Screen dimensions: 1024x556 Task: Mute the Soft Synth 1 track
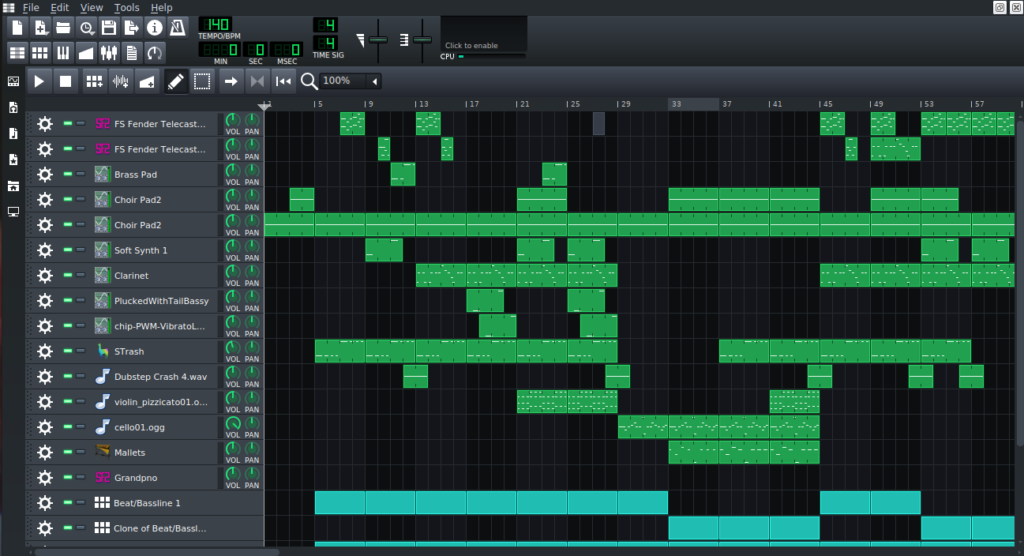(x=67, y=250)
